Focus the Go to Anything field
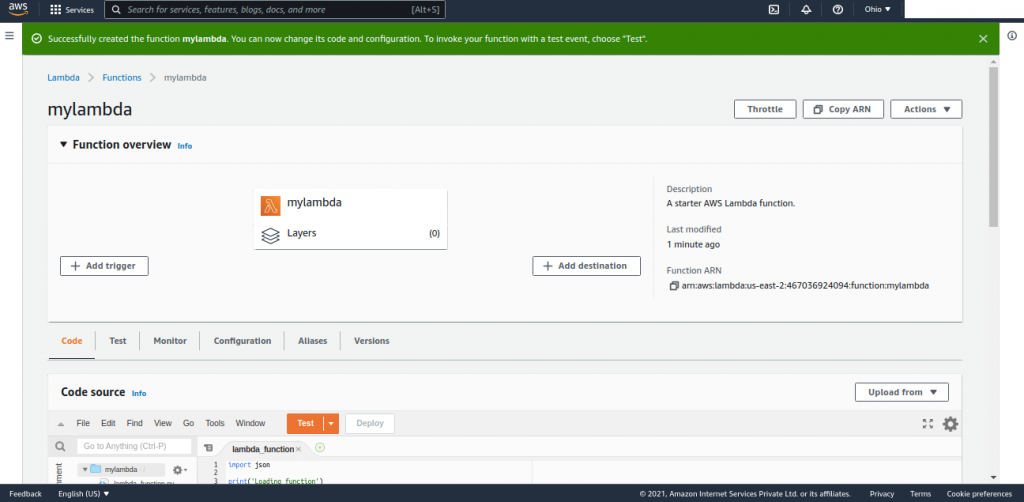The width and height of the screenshot is (1024, 502). (134, 447)
